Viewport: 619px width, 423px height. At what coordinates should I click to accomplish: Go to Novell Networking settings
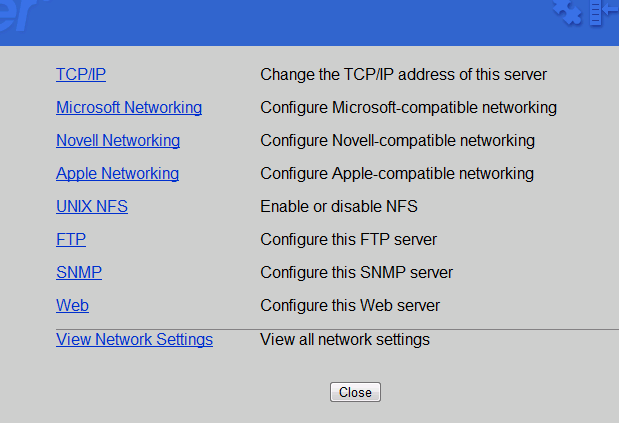(118, 140)
